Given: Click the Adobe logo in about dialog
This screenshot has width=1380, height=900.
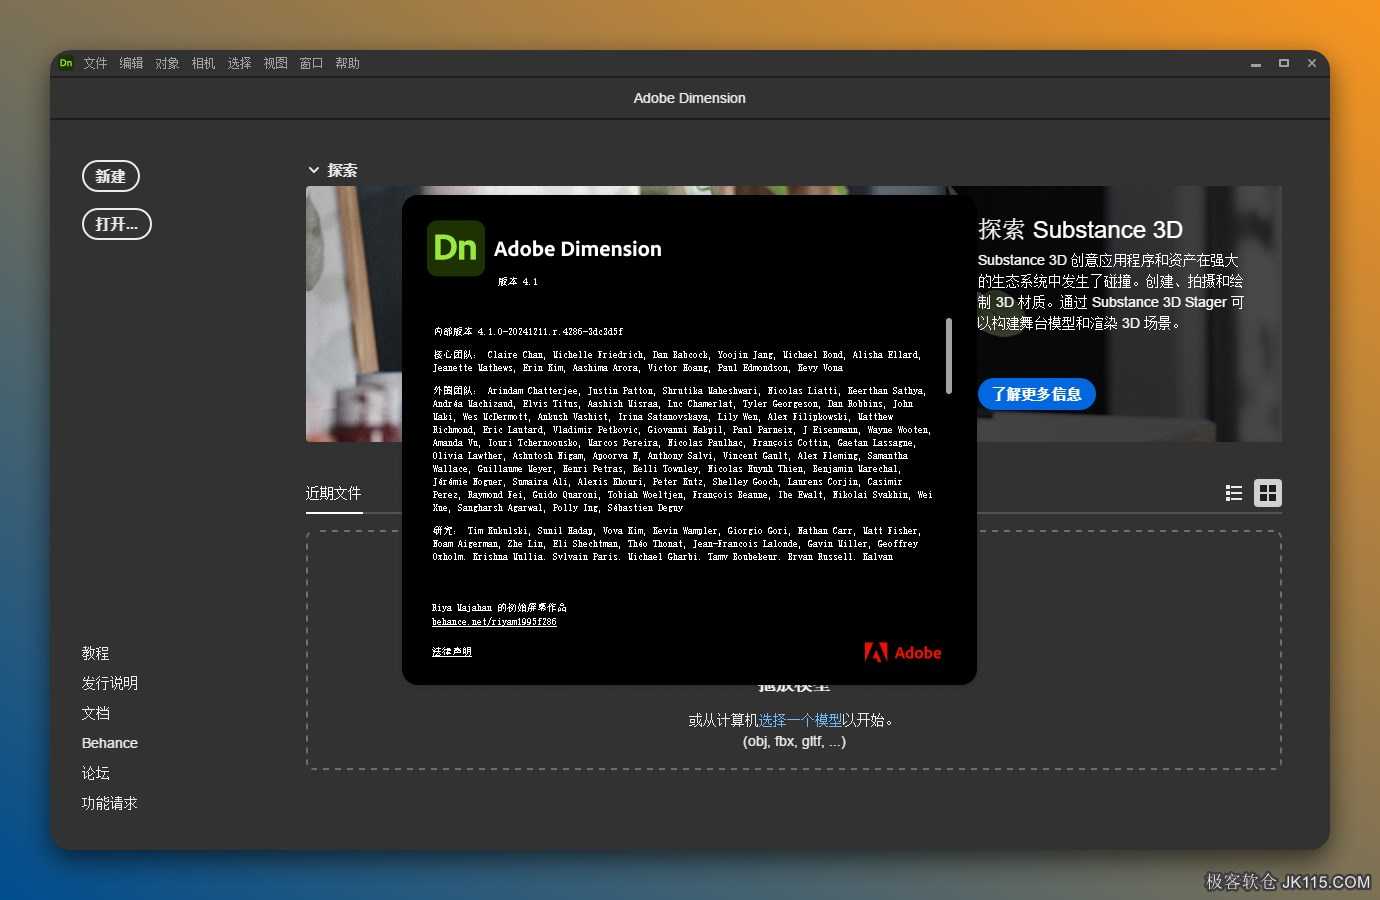Looking at the screenshot, I should click(x=903, y=653).
